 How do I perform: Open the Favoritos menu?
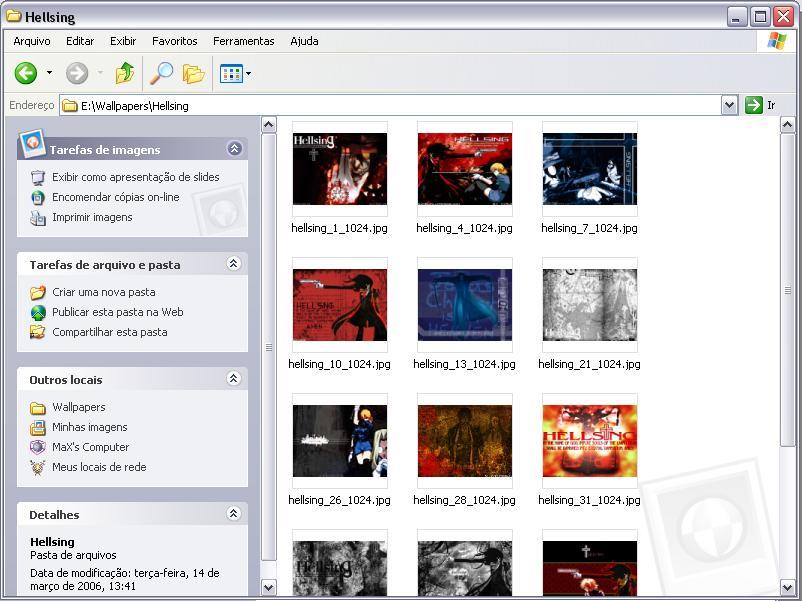(174, 41)
